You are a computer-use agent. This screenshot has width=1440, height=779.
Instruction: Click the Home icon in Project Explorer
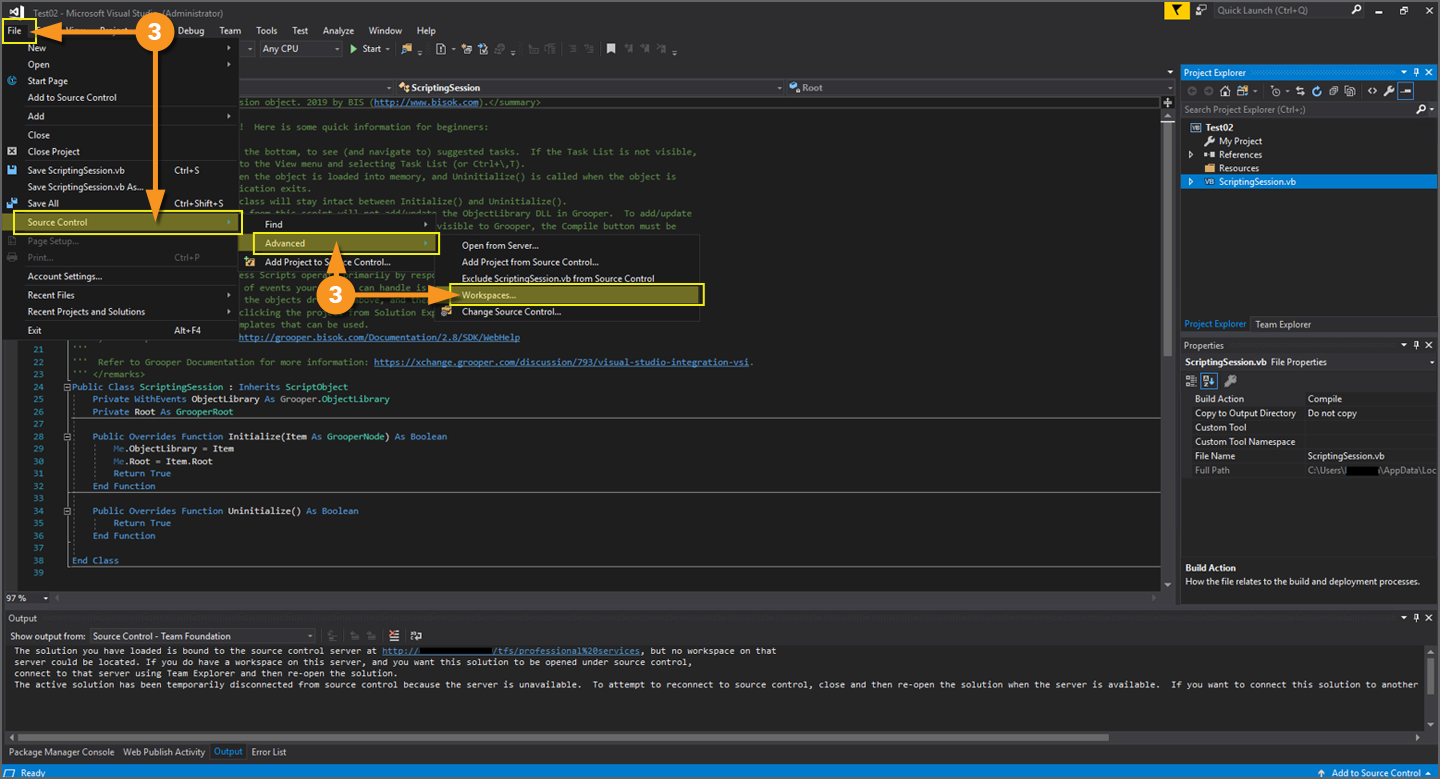pyautogui.click(x=1225, y=91)
